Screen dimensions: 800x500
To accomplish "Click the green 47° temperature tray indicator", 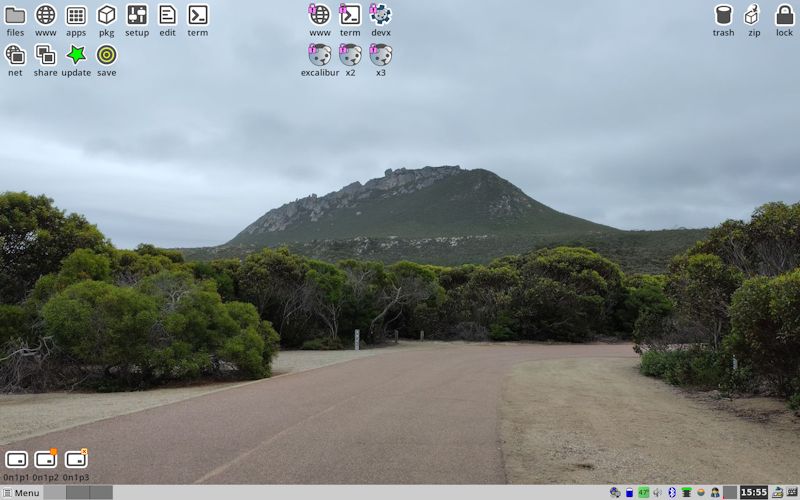I will click(x=643, y=492).
